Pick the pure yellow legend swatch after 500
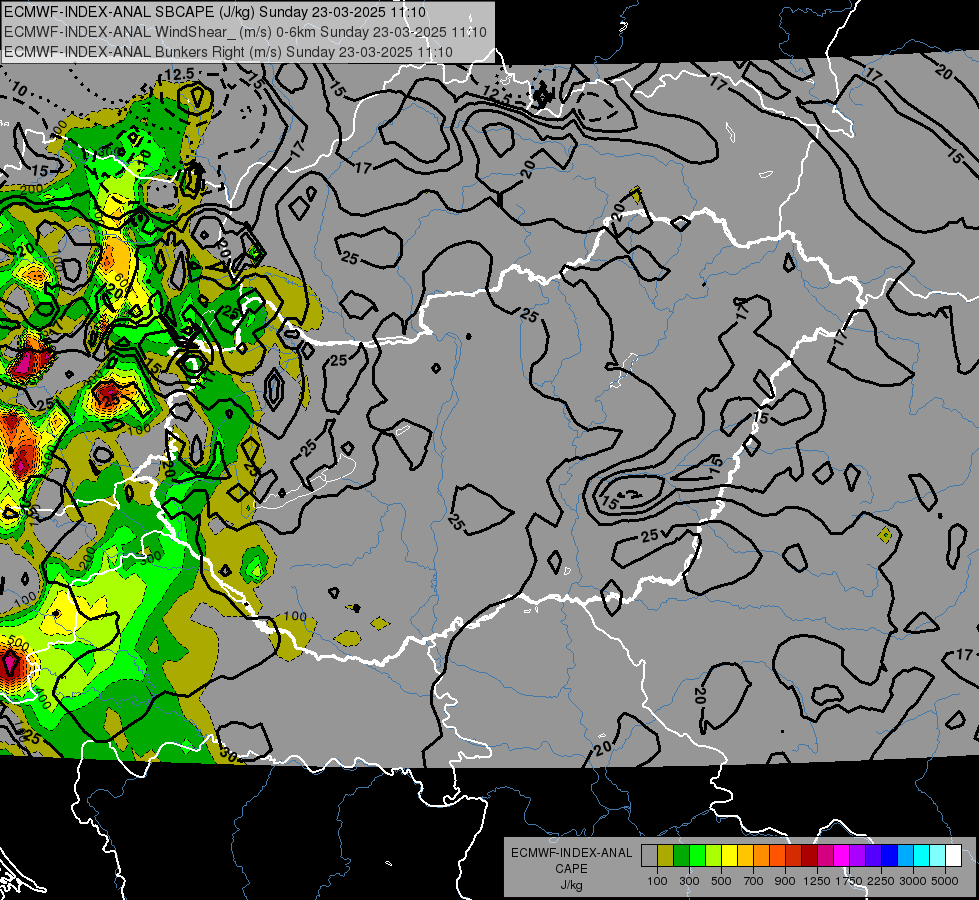The width and height of the screenshot is (979, 900). tap(729, 855)
